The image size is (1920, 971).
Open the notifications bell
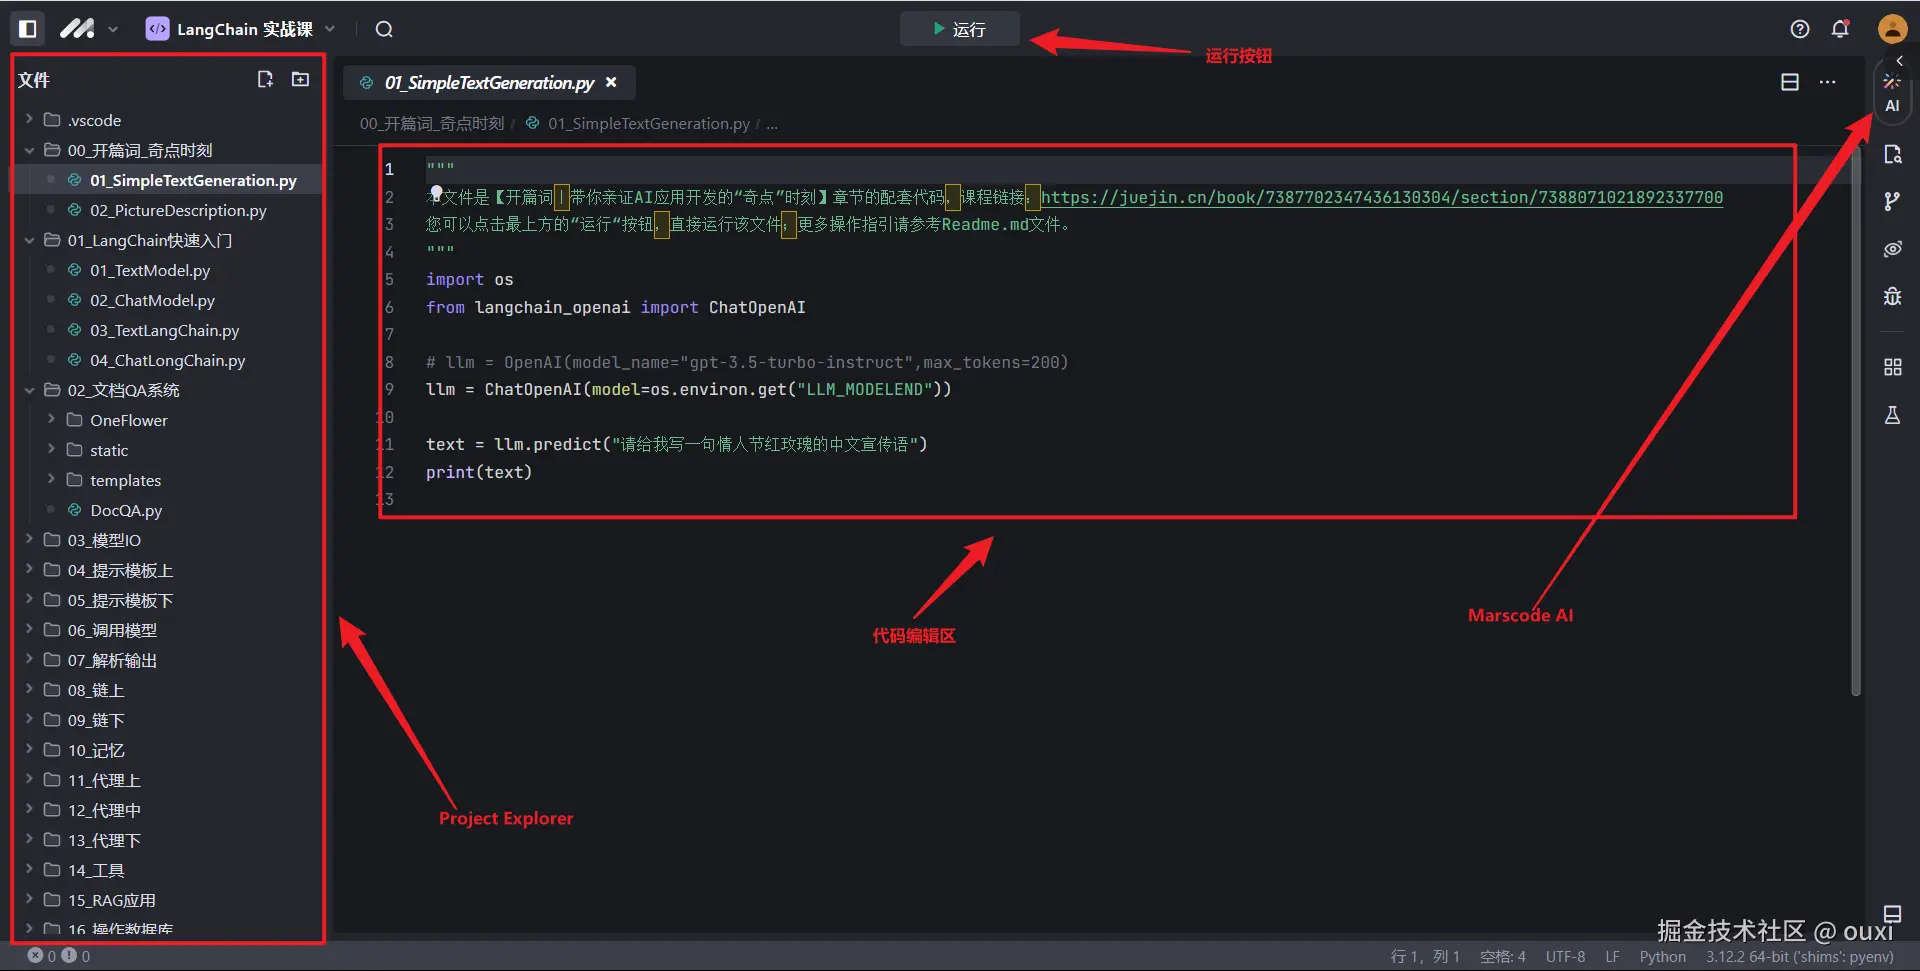point(1840,29)
